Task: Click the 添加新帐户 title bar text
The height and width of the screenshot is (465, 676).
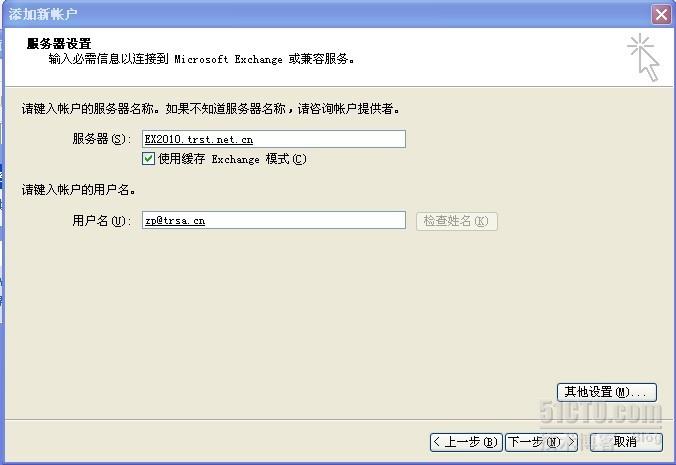Action: click(43, 14)
